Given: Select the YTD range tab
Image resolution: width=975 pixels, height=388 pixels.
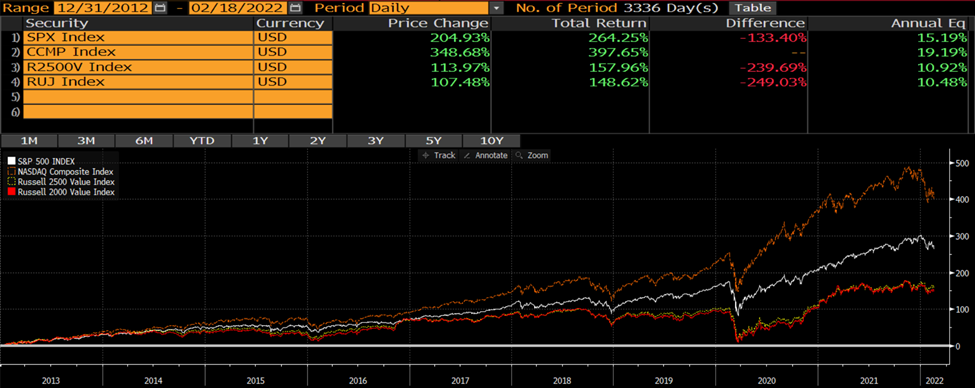Looking at the screenshot, I should (202, 141).
